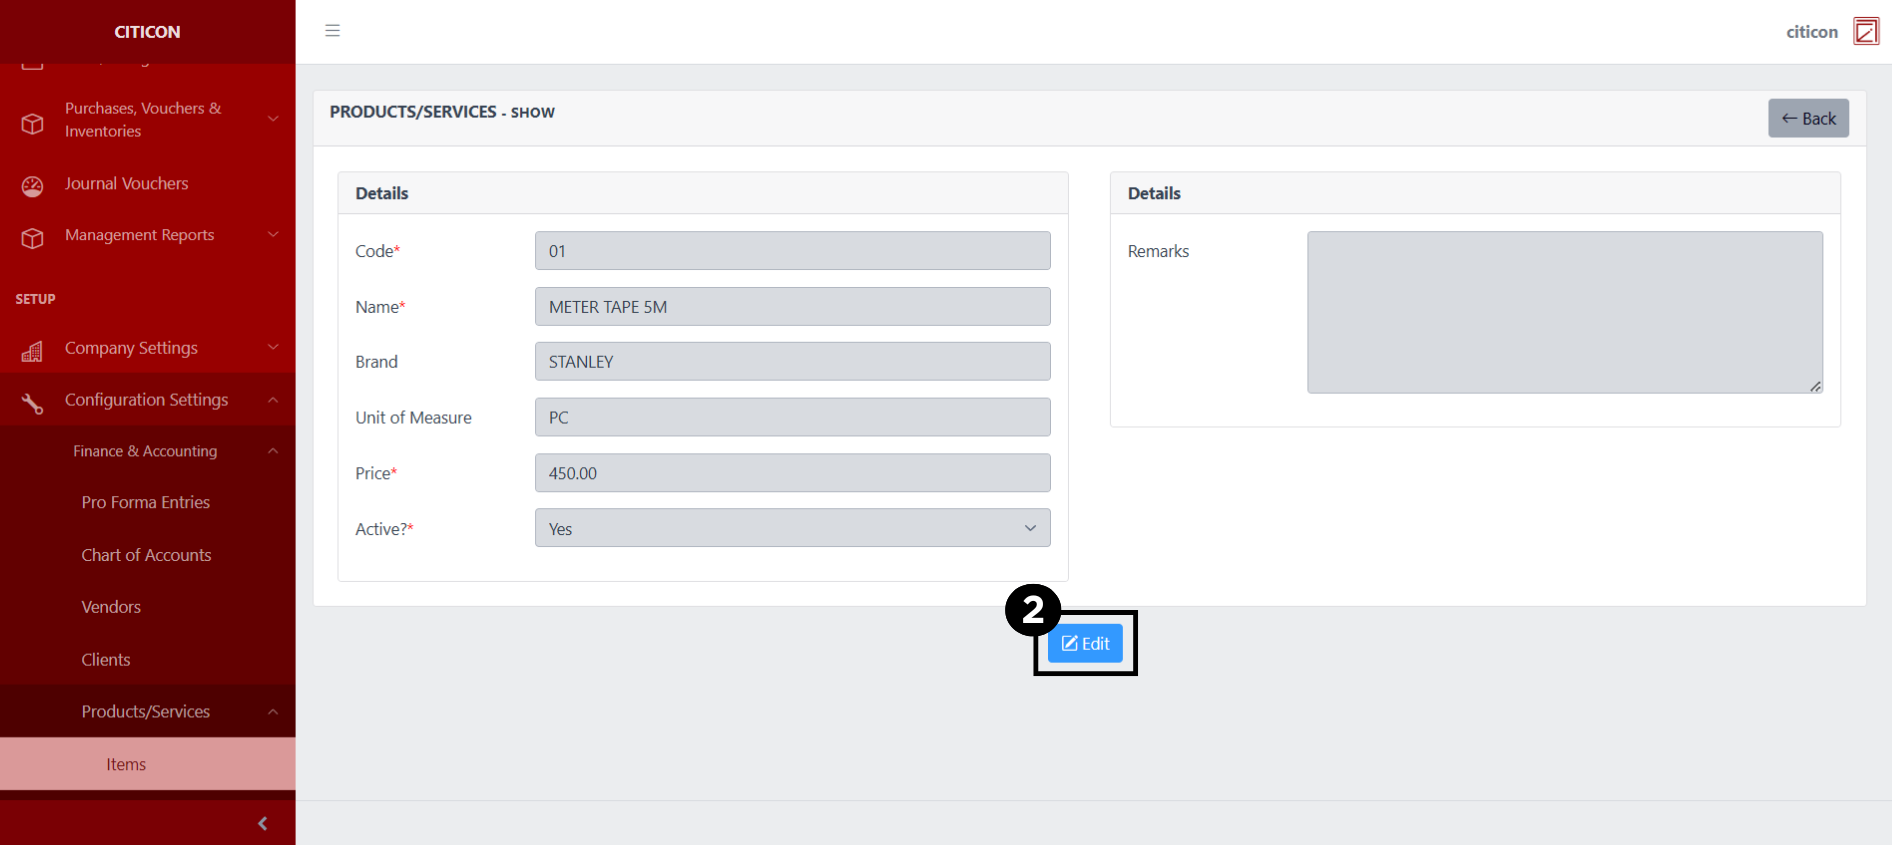The image size is (1892, 845).
Task: Click the Code field containing 01
Action: coord(792,251)
